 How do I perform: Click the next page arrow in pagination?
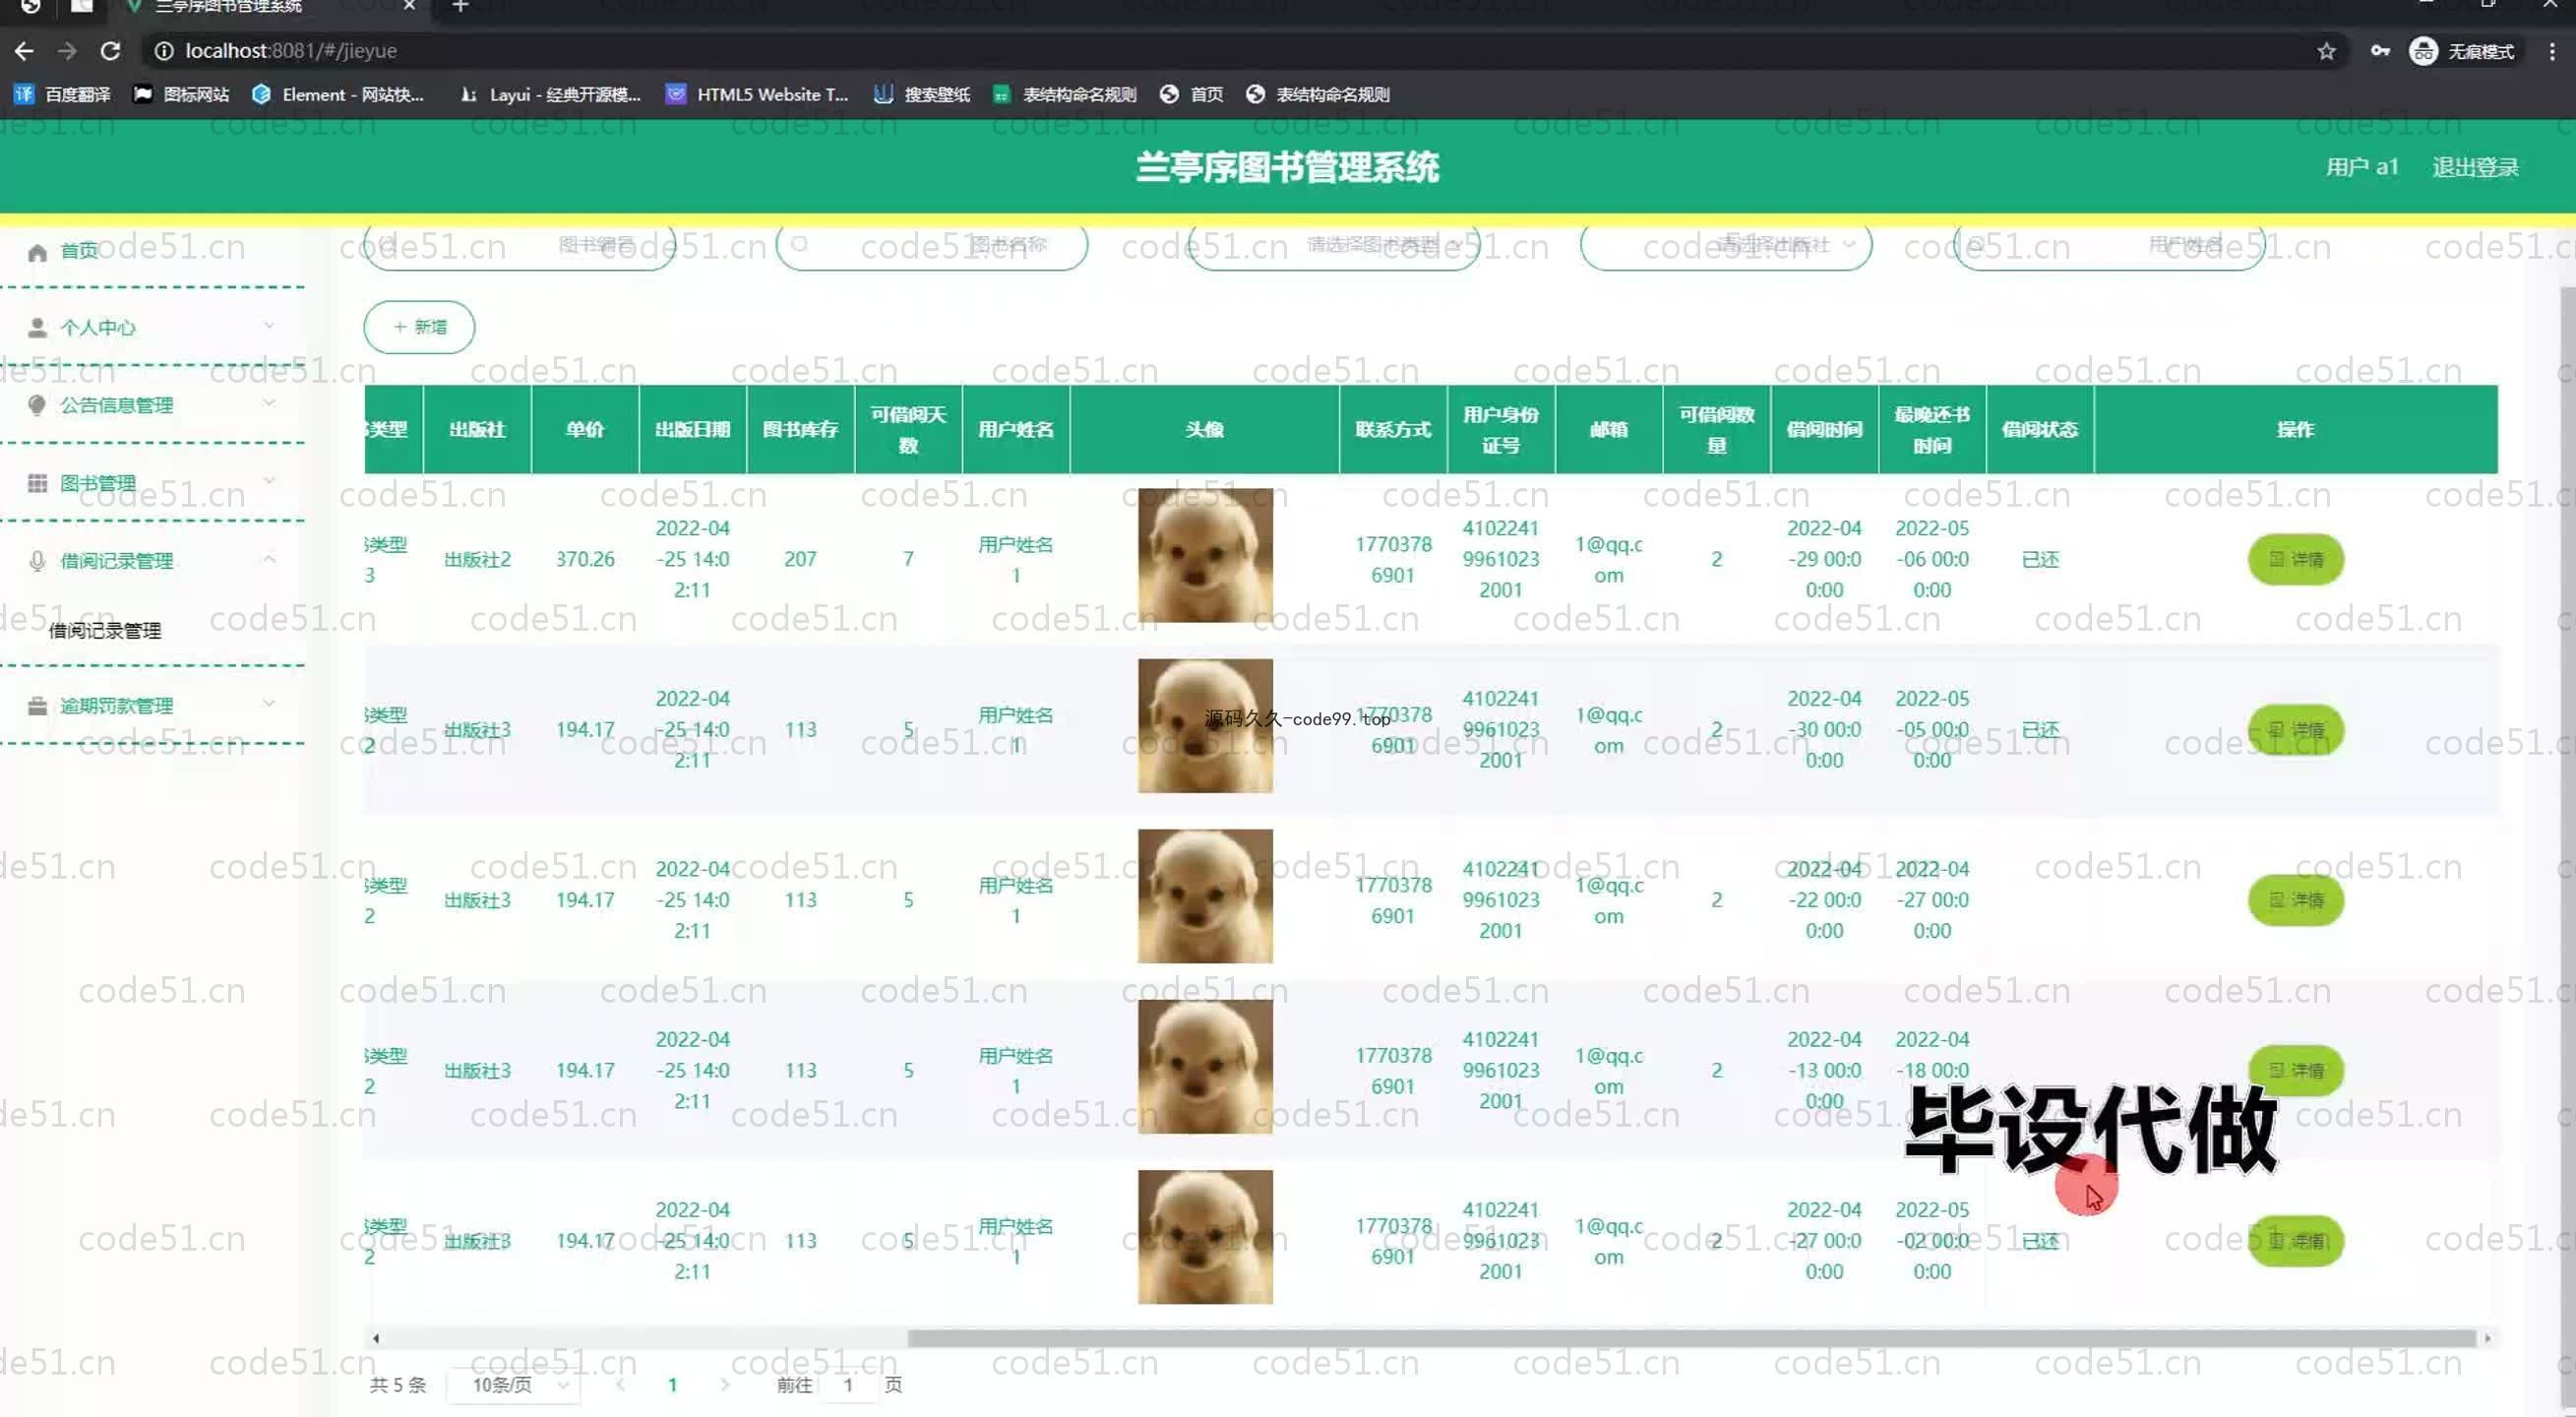click(x=725, y=1385)
